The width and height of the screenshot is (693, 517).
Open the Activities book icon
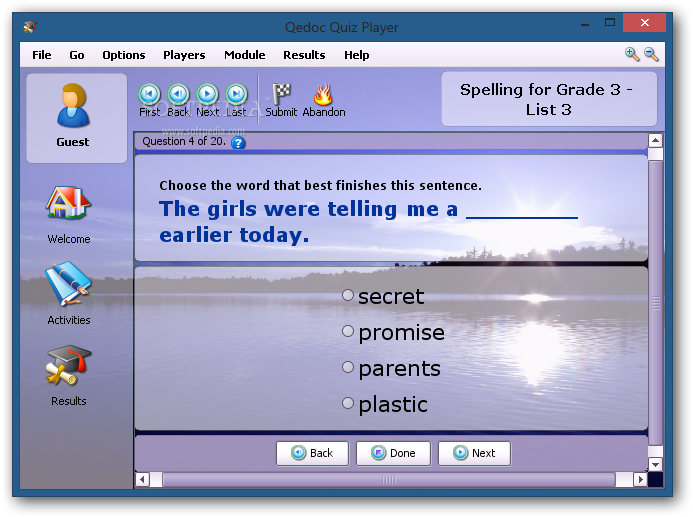(69, 283)
